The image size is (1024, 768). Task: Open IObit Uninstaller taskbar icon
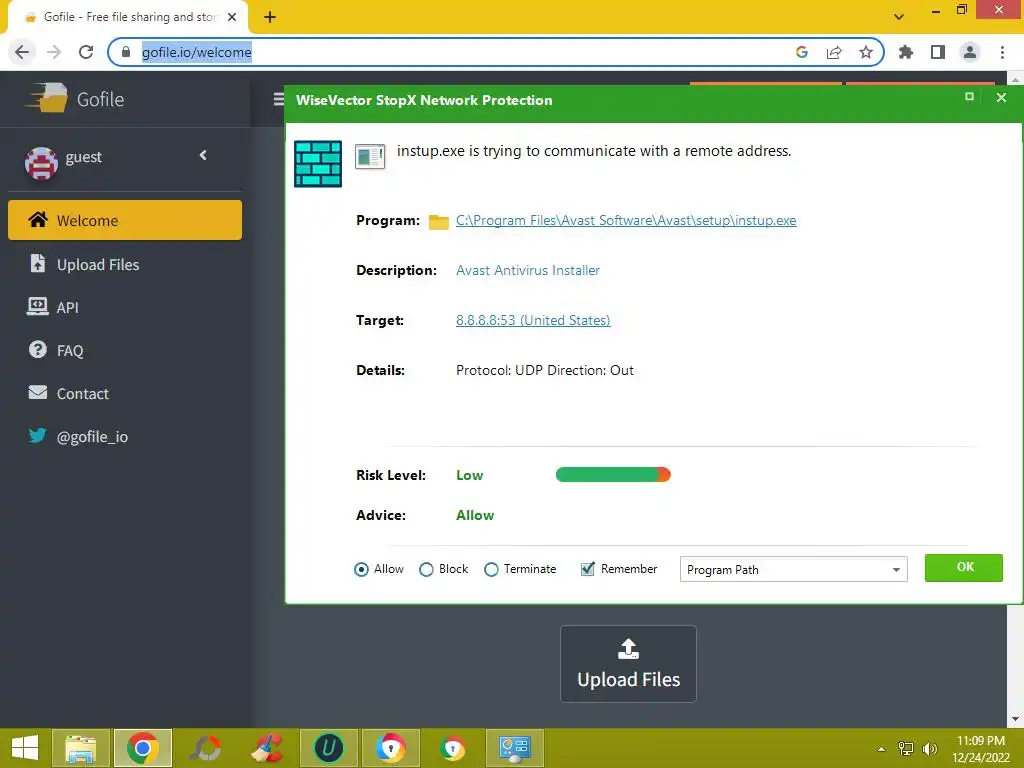coord(328,748)
